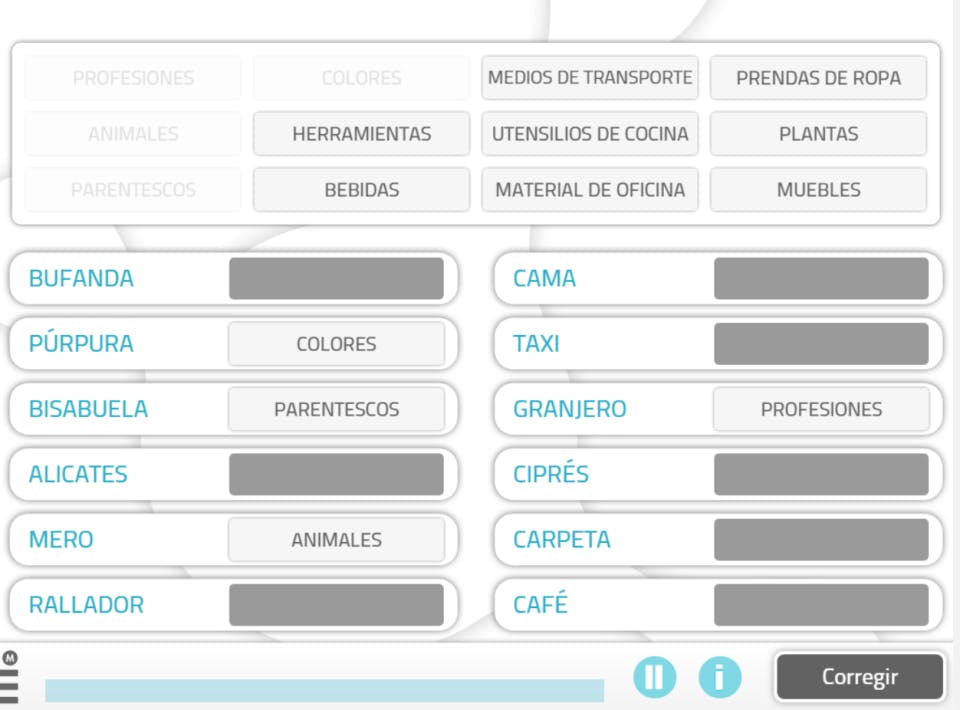Select the empty slot next to CIPRÉS
The width and height of the screenshot is (960, 710).
821,474
